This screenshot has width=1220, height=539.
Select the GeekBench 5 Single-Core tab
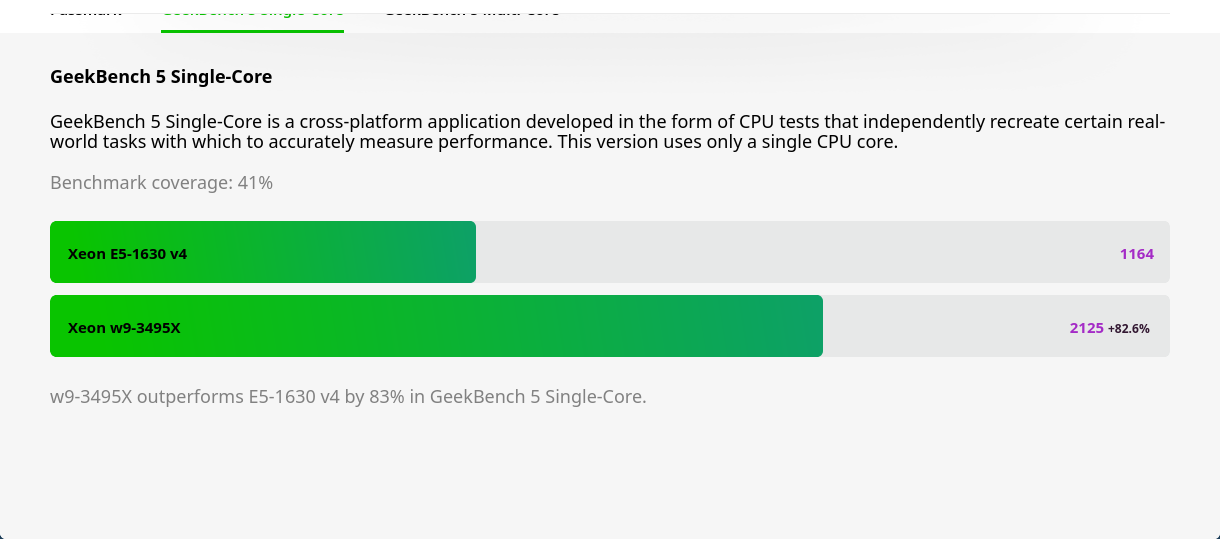pyautogui.click(x=252, y=9)
